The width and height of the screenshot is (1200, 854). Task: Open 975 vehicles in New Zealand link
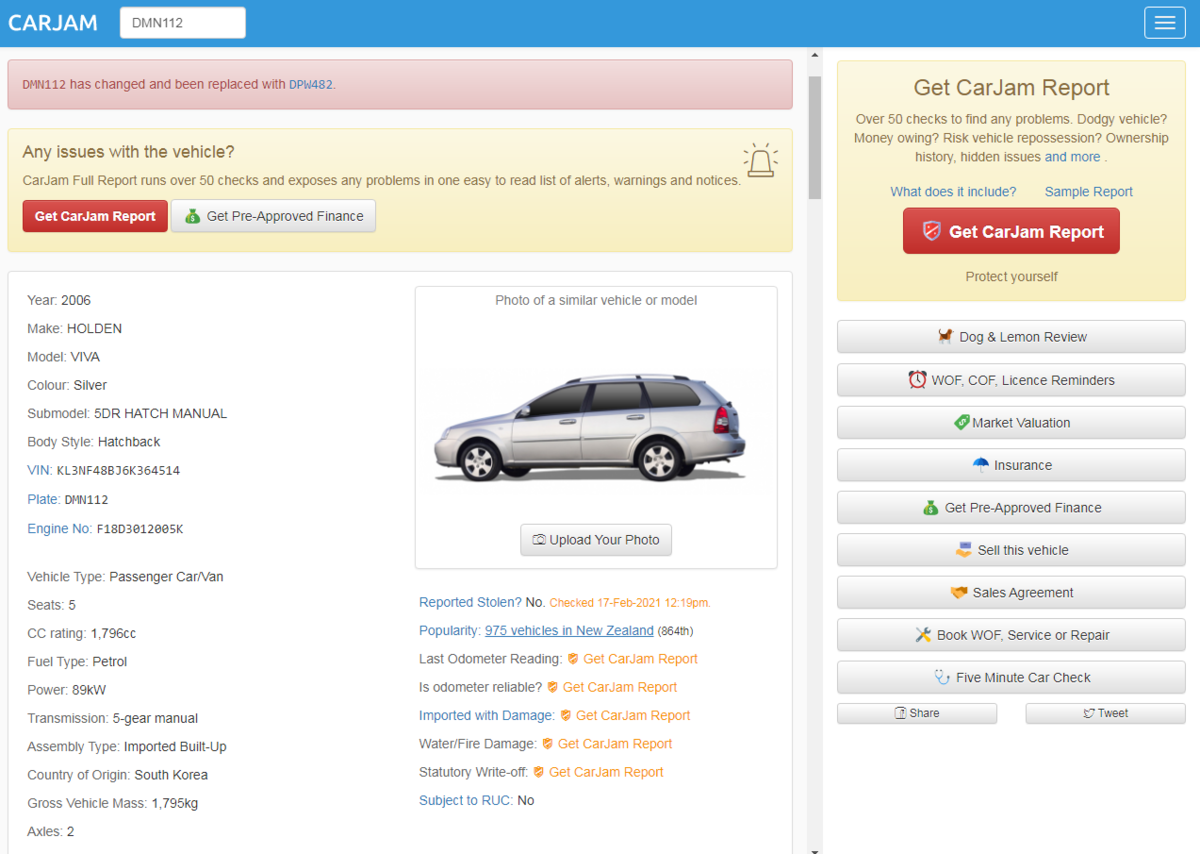[x=569, y=631]
